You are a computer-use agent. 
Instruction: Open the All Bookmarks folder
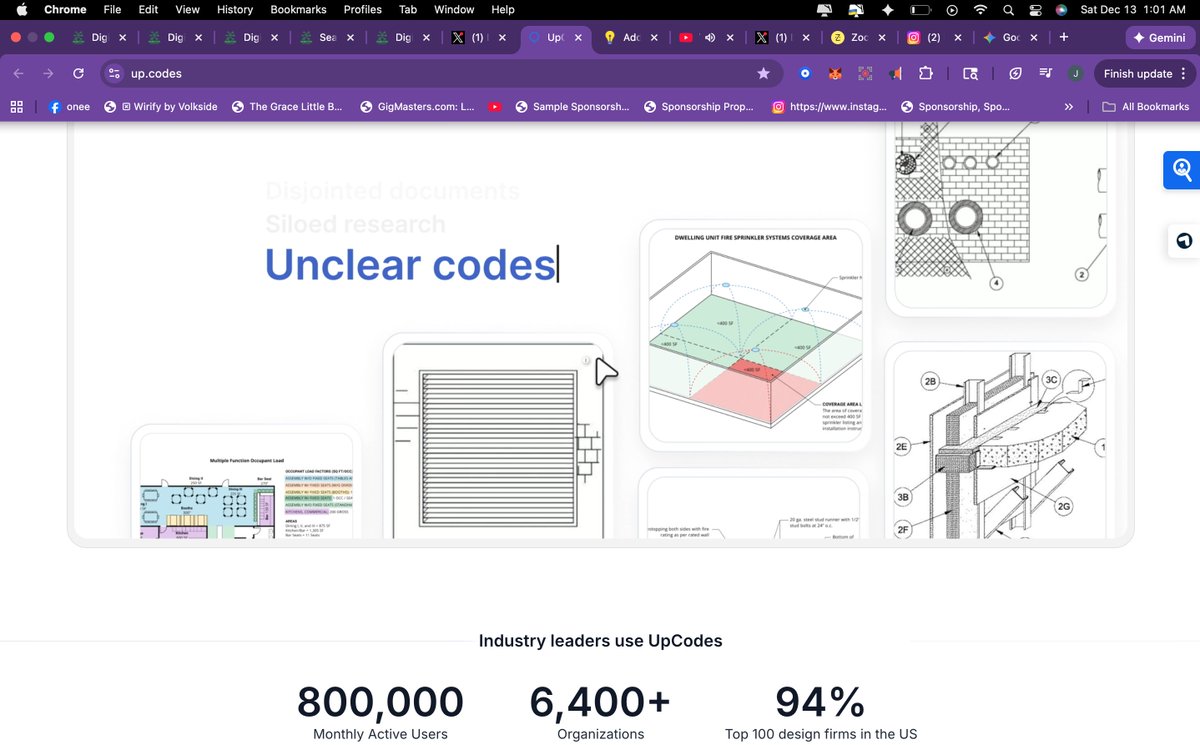tap(1146, 106)
